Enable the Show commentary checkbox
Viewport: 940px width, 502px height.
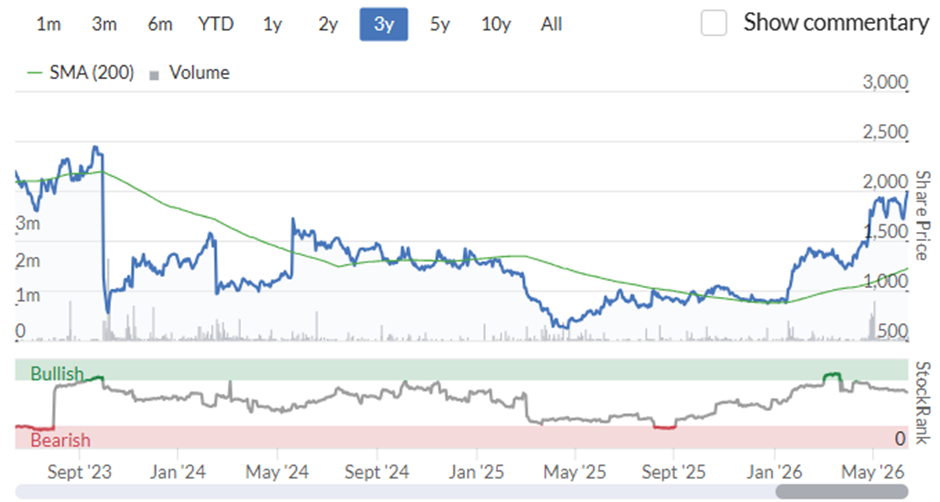714,23
